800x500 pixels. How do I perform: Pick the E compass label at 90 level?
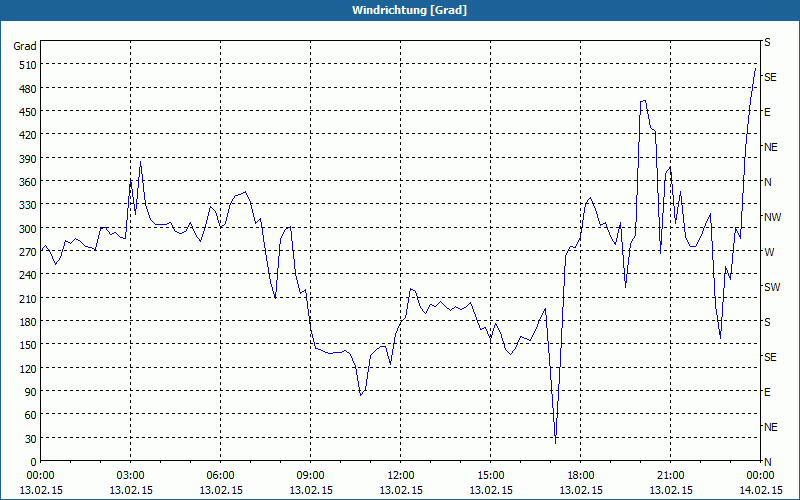tap(767, 392)
